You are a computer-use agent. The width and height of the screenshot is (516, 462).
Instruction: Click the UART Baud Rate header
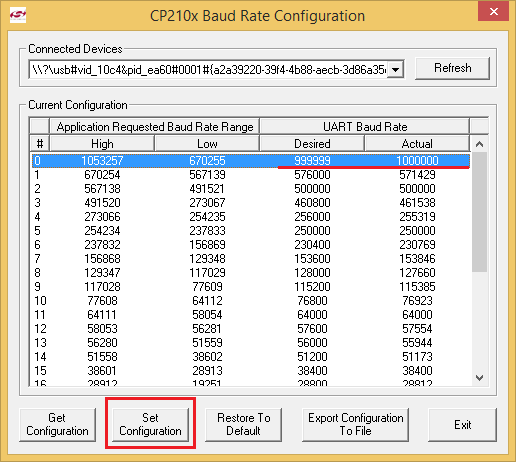pos(365,127)
